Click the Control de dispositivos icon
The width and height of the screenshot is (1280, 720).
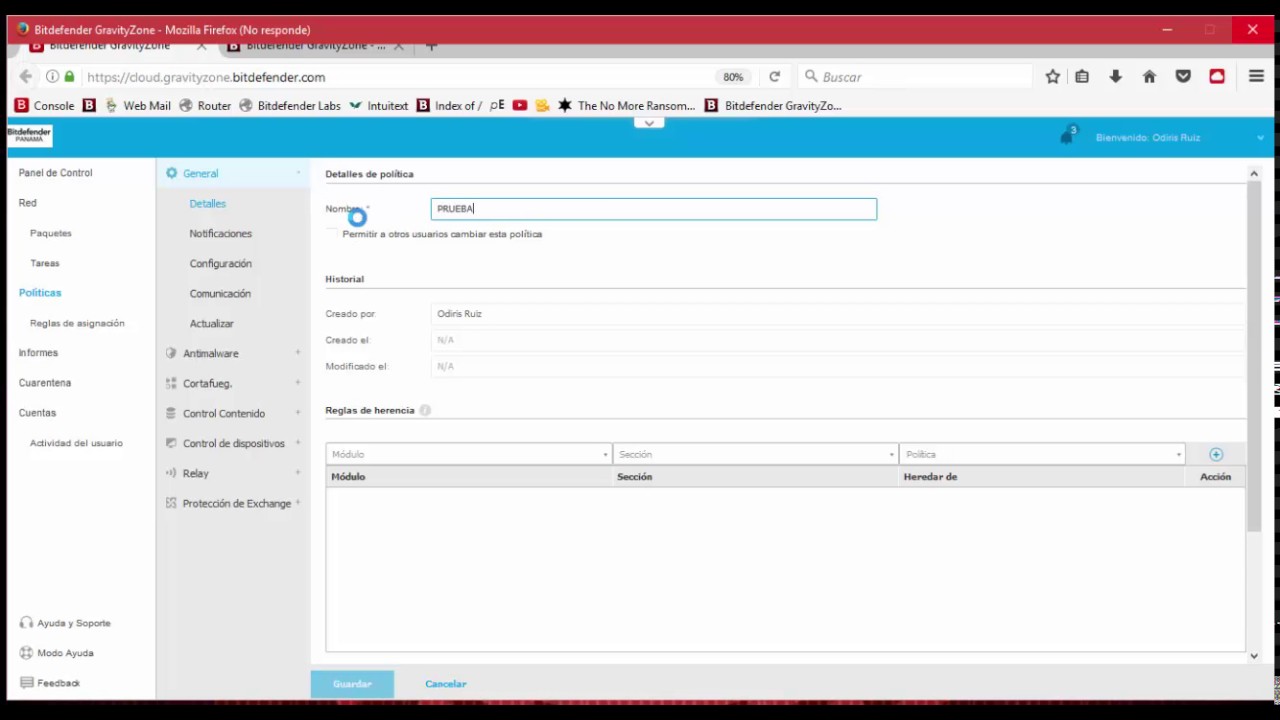click(171, 443)
